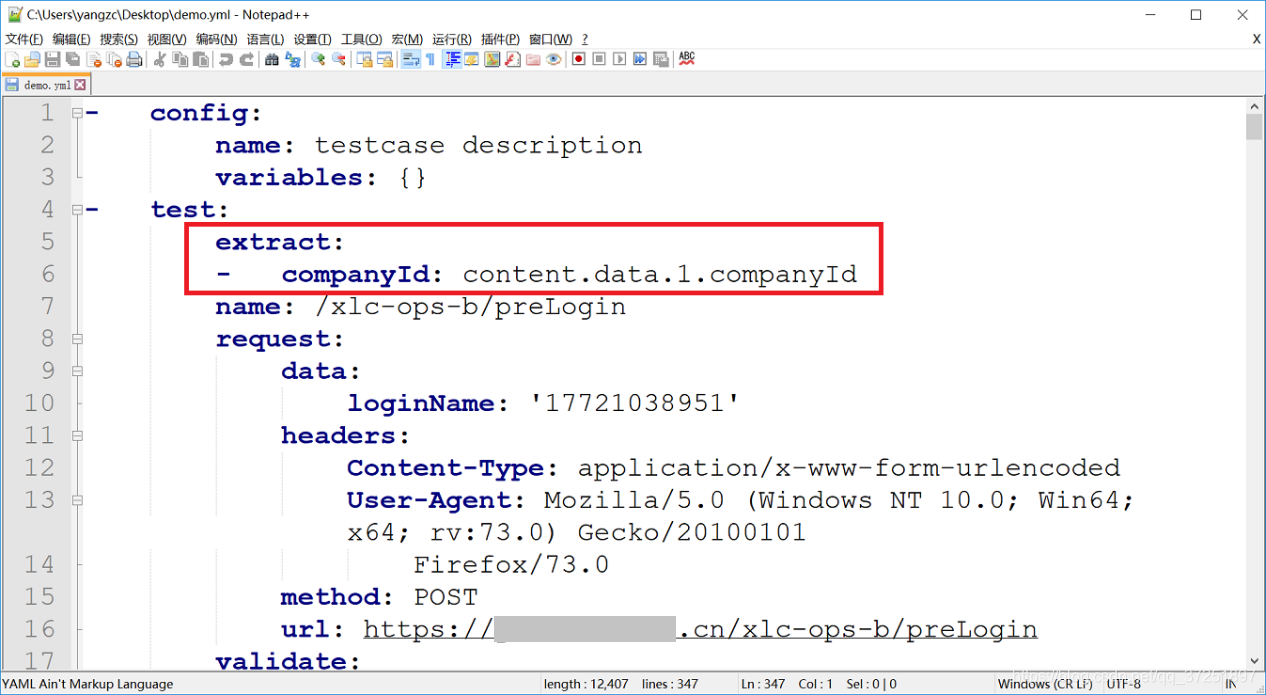Click the vertical scrollbar thumb

(1254, 127)
